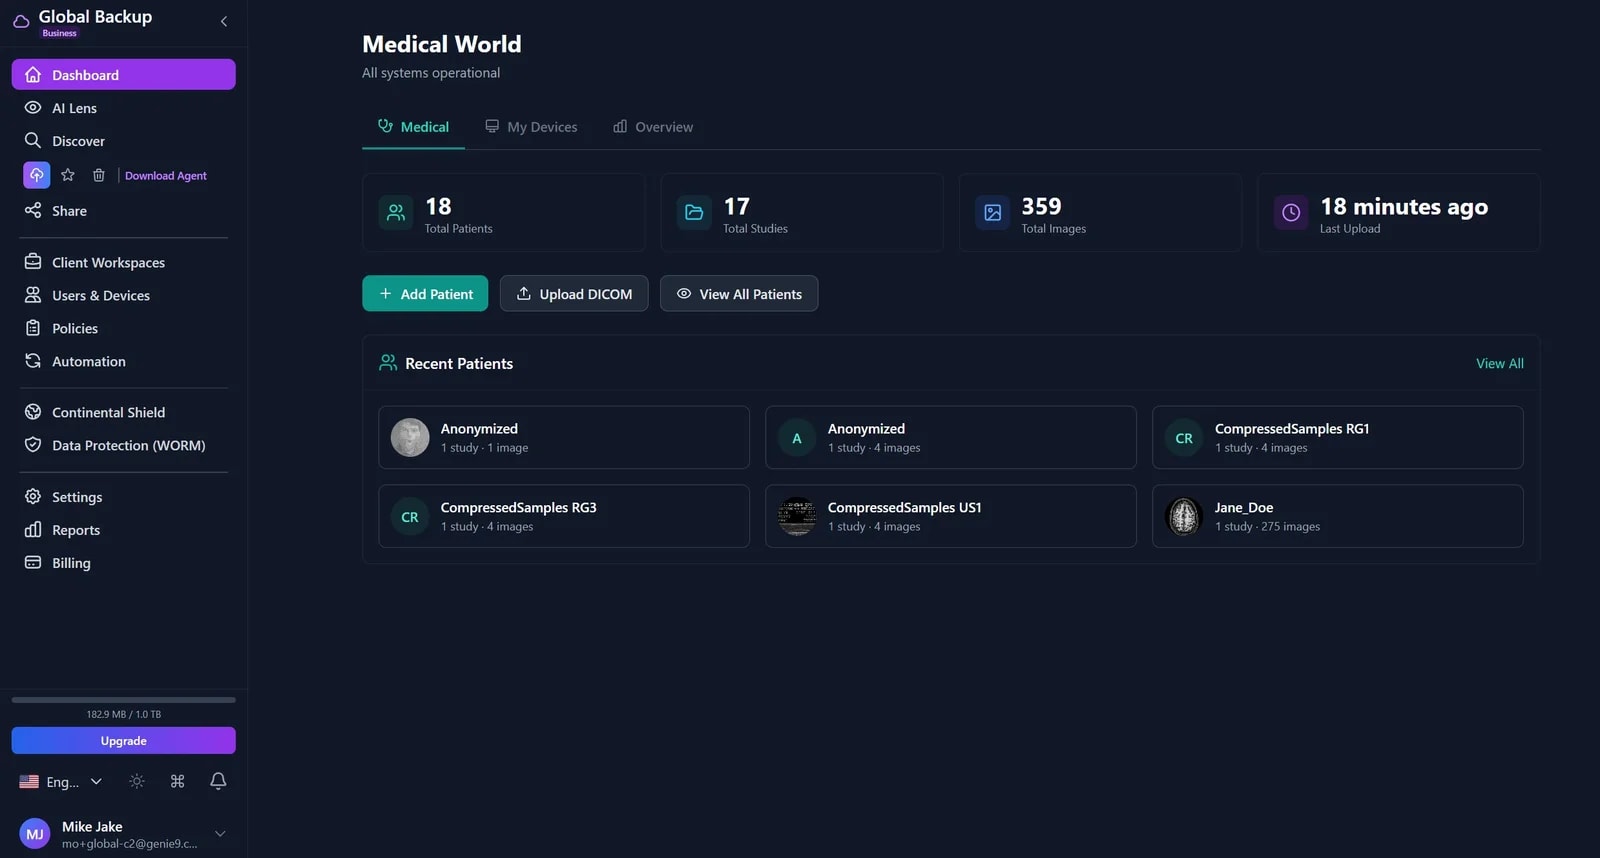Toggle light theme with the sun icon
This screenshot has width=1600, height=858.
[x=137, y=782]
